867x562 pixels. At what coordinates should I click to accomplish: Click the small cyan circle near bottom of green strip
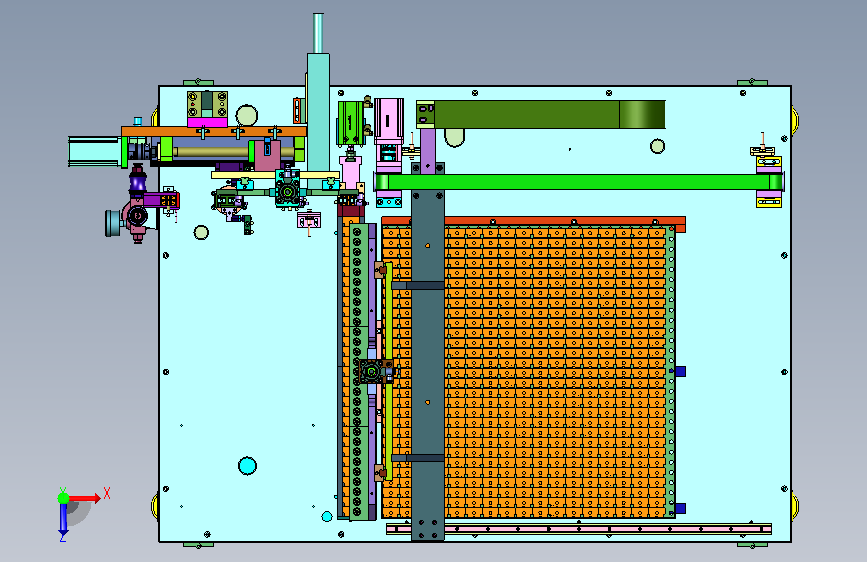click(x=327, y=517)
